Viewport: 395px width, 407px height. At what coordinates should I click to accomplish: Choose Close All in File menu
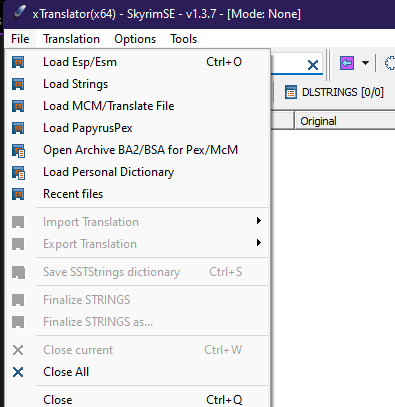[x=137, y=372]
